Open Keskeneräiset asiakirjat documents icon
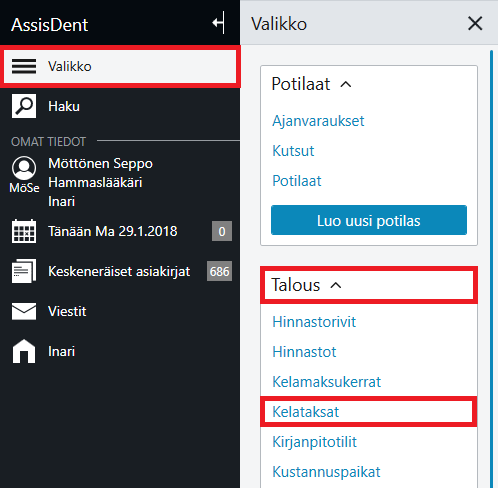Screen dimensions: 498x488 [x=24, y=271]
